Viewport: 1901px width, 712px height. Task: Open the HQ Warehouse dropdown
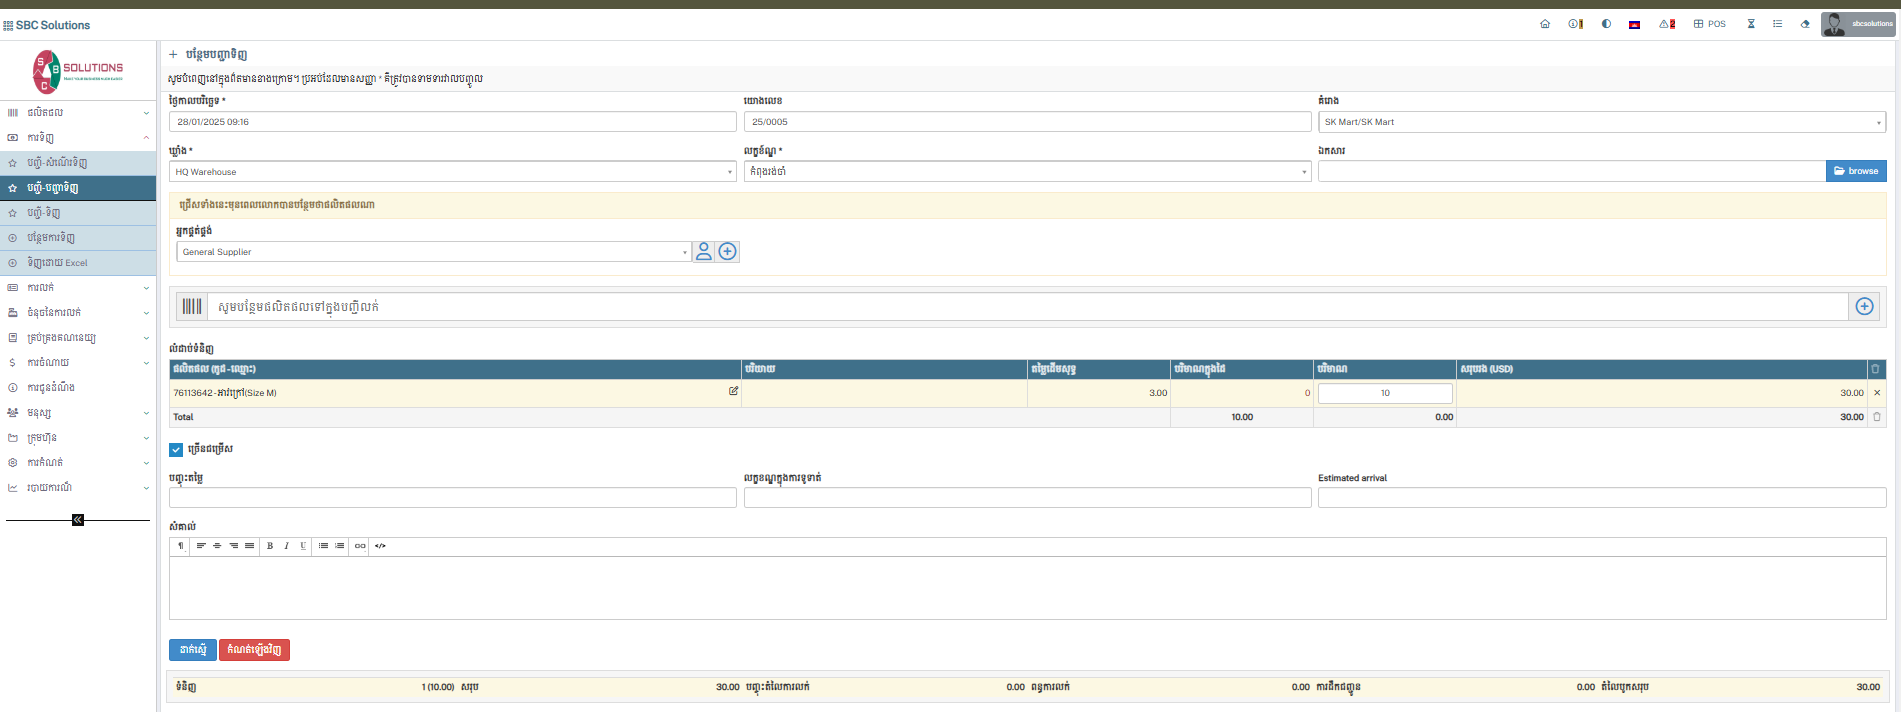452,172
